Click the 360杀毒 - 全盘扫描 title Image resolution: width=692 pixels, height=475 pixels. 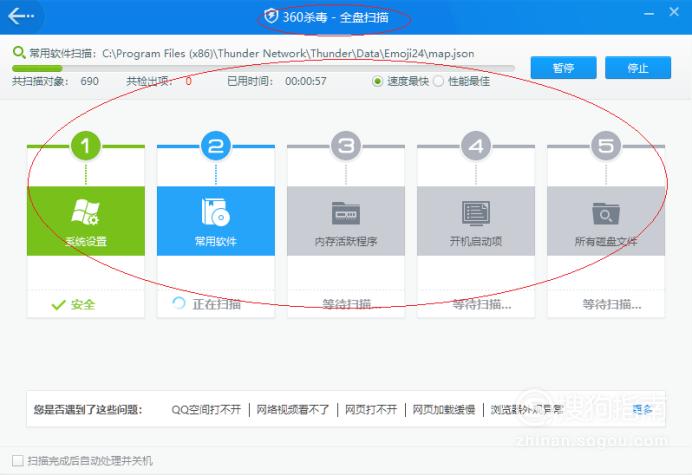coord(335,17)
